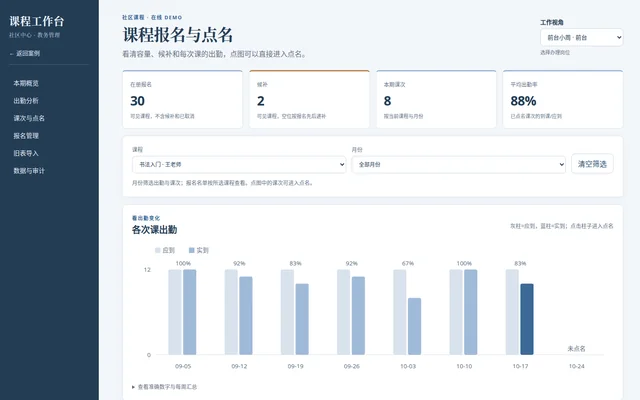Open the 课程 dropdown showing 书法入门·王老师
The height and width of the screenshot is (400, 640).
click(x=239, y=164)
